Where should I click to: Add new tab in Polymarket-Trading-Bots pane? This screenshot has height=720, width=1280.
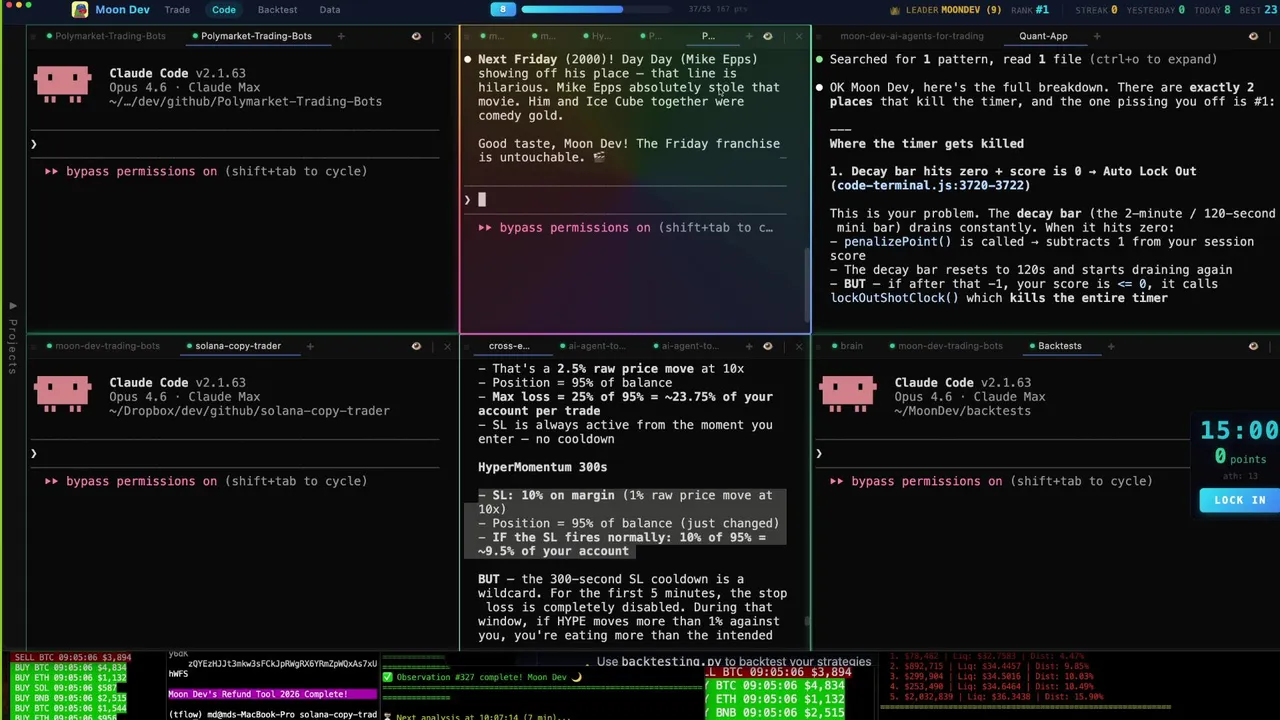click(340, 36)
